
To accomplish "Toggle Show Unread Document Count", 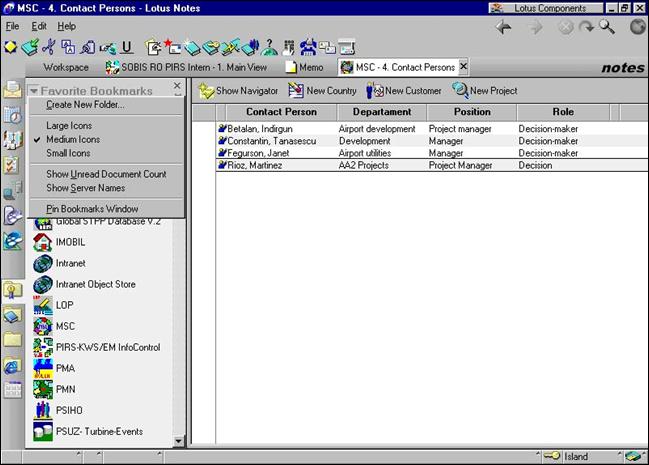I will click(x=106, y=175).
